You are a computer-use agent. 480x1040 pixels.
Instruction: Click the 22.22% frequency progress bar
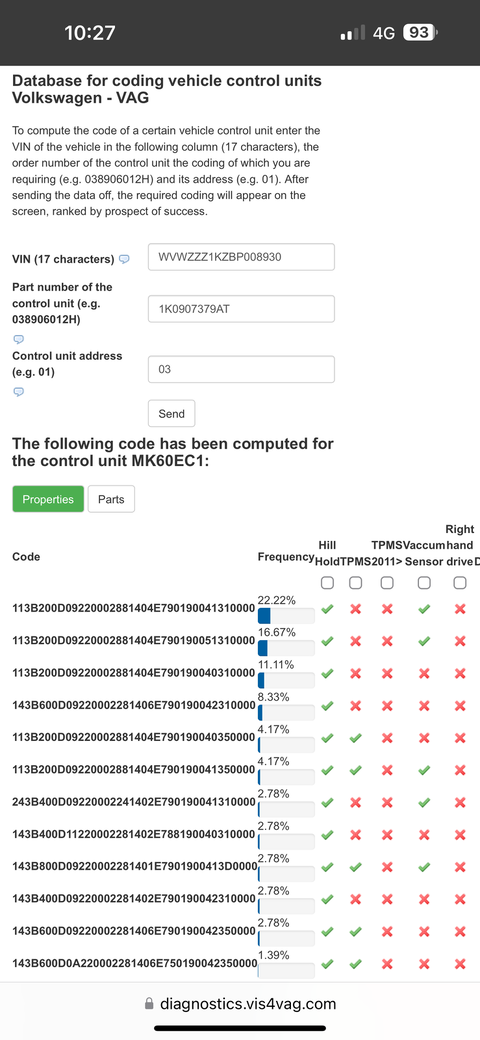[x=286, y=616]
